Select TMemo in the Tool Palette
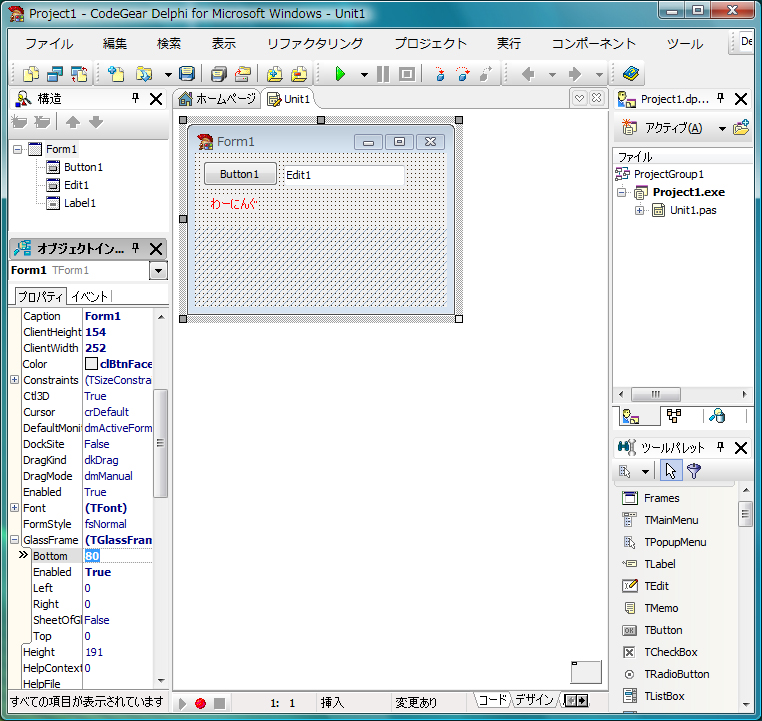Image resolution: width=762 pixels, height=721 pixels. (661, 608)
